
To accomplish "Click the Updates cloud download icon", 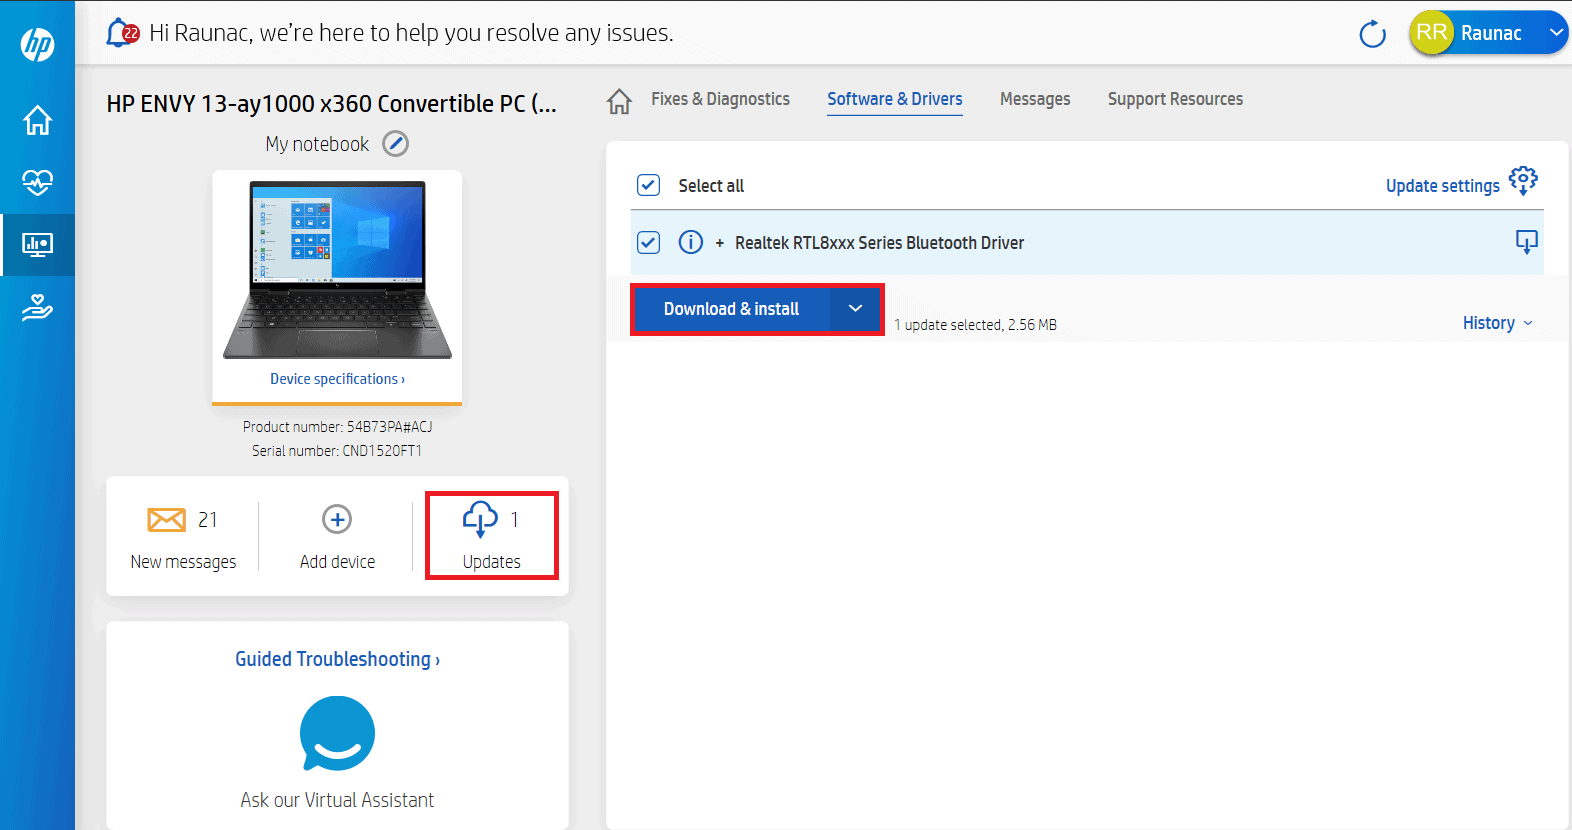I will tap(480, 519).
